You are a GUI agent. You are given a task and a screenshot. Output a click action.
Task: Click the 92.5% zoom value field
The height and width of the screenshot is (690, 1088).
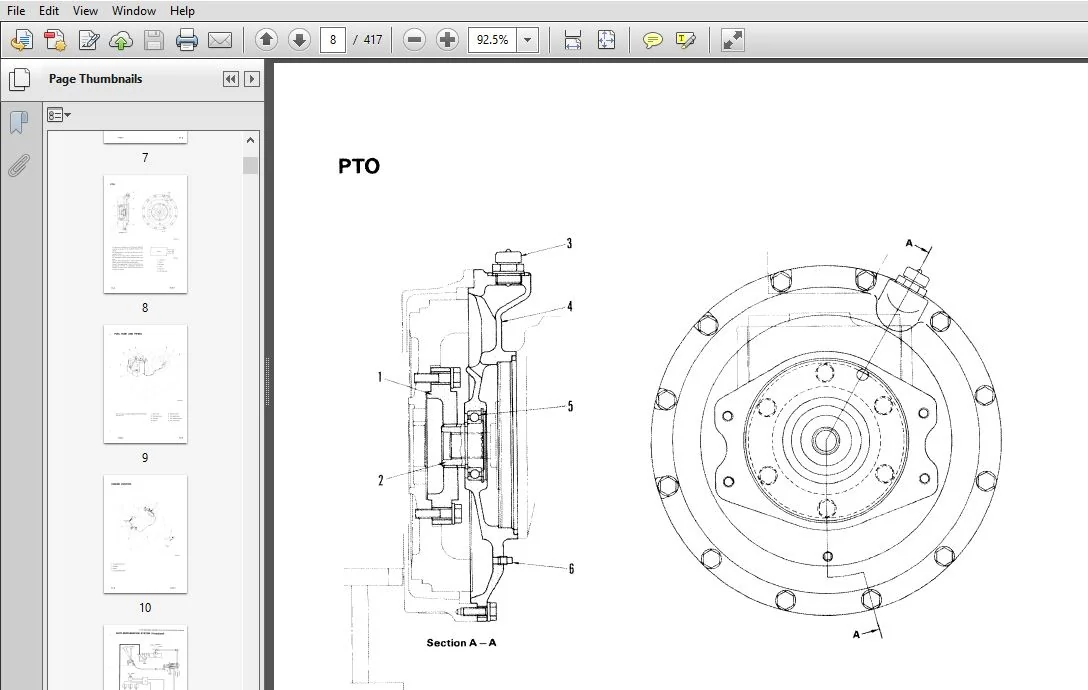tap(493, 40)
